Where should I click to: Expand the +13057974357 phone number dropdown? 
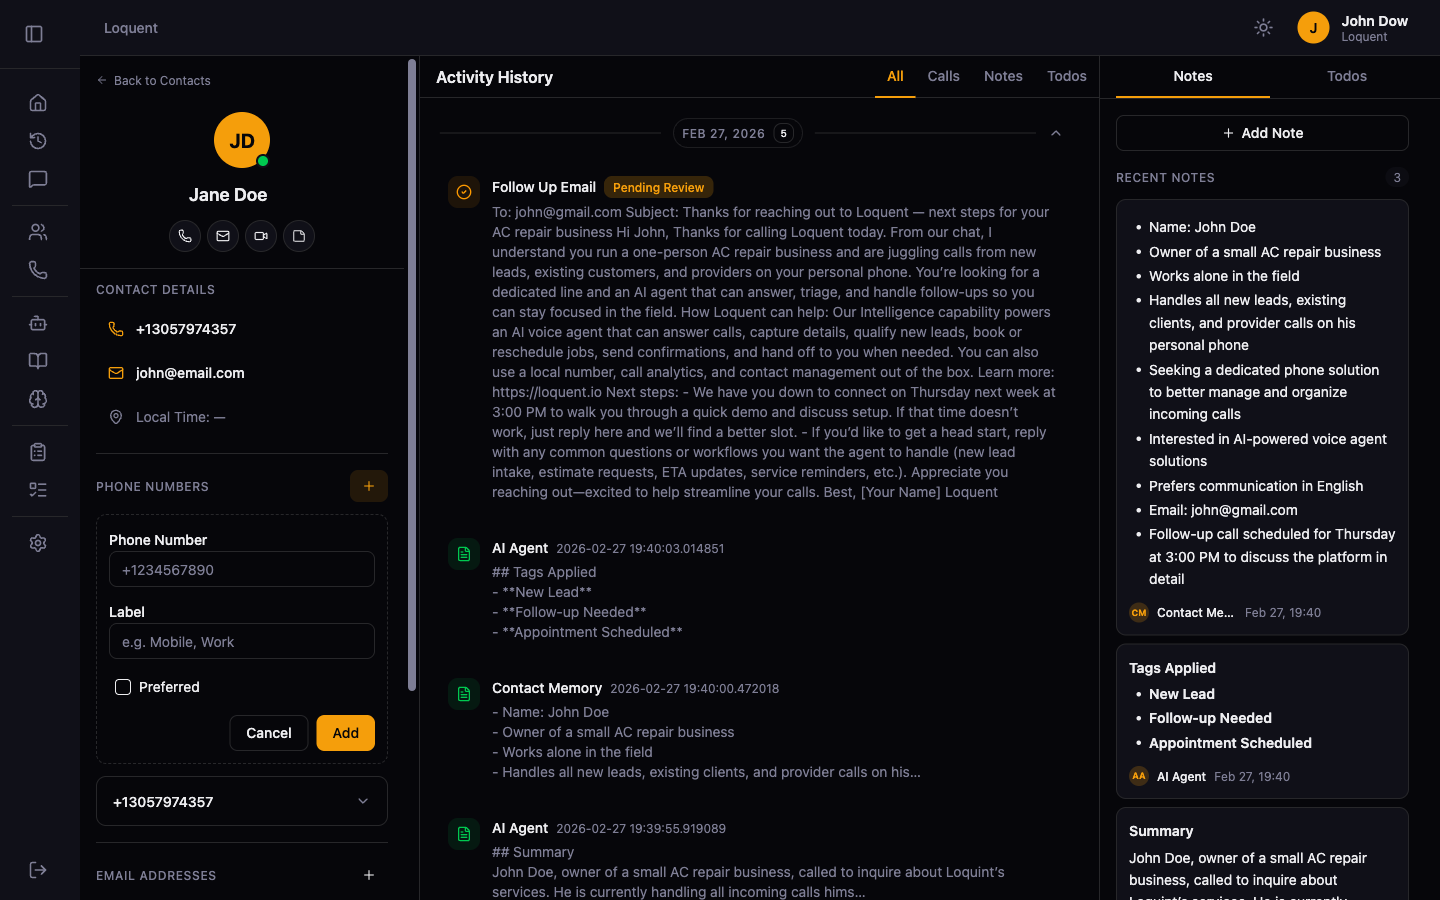(x=363, y=801)
